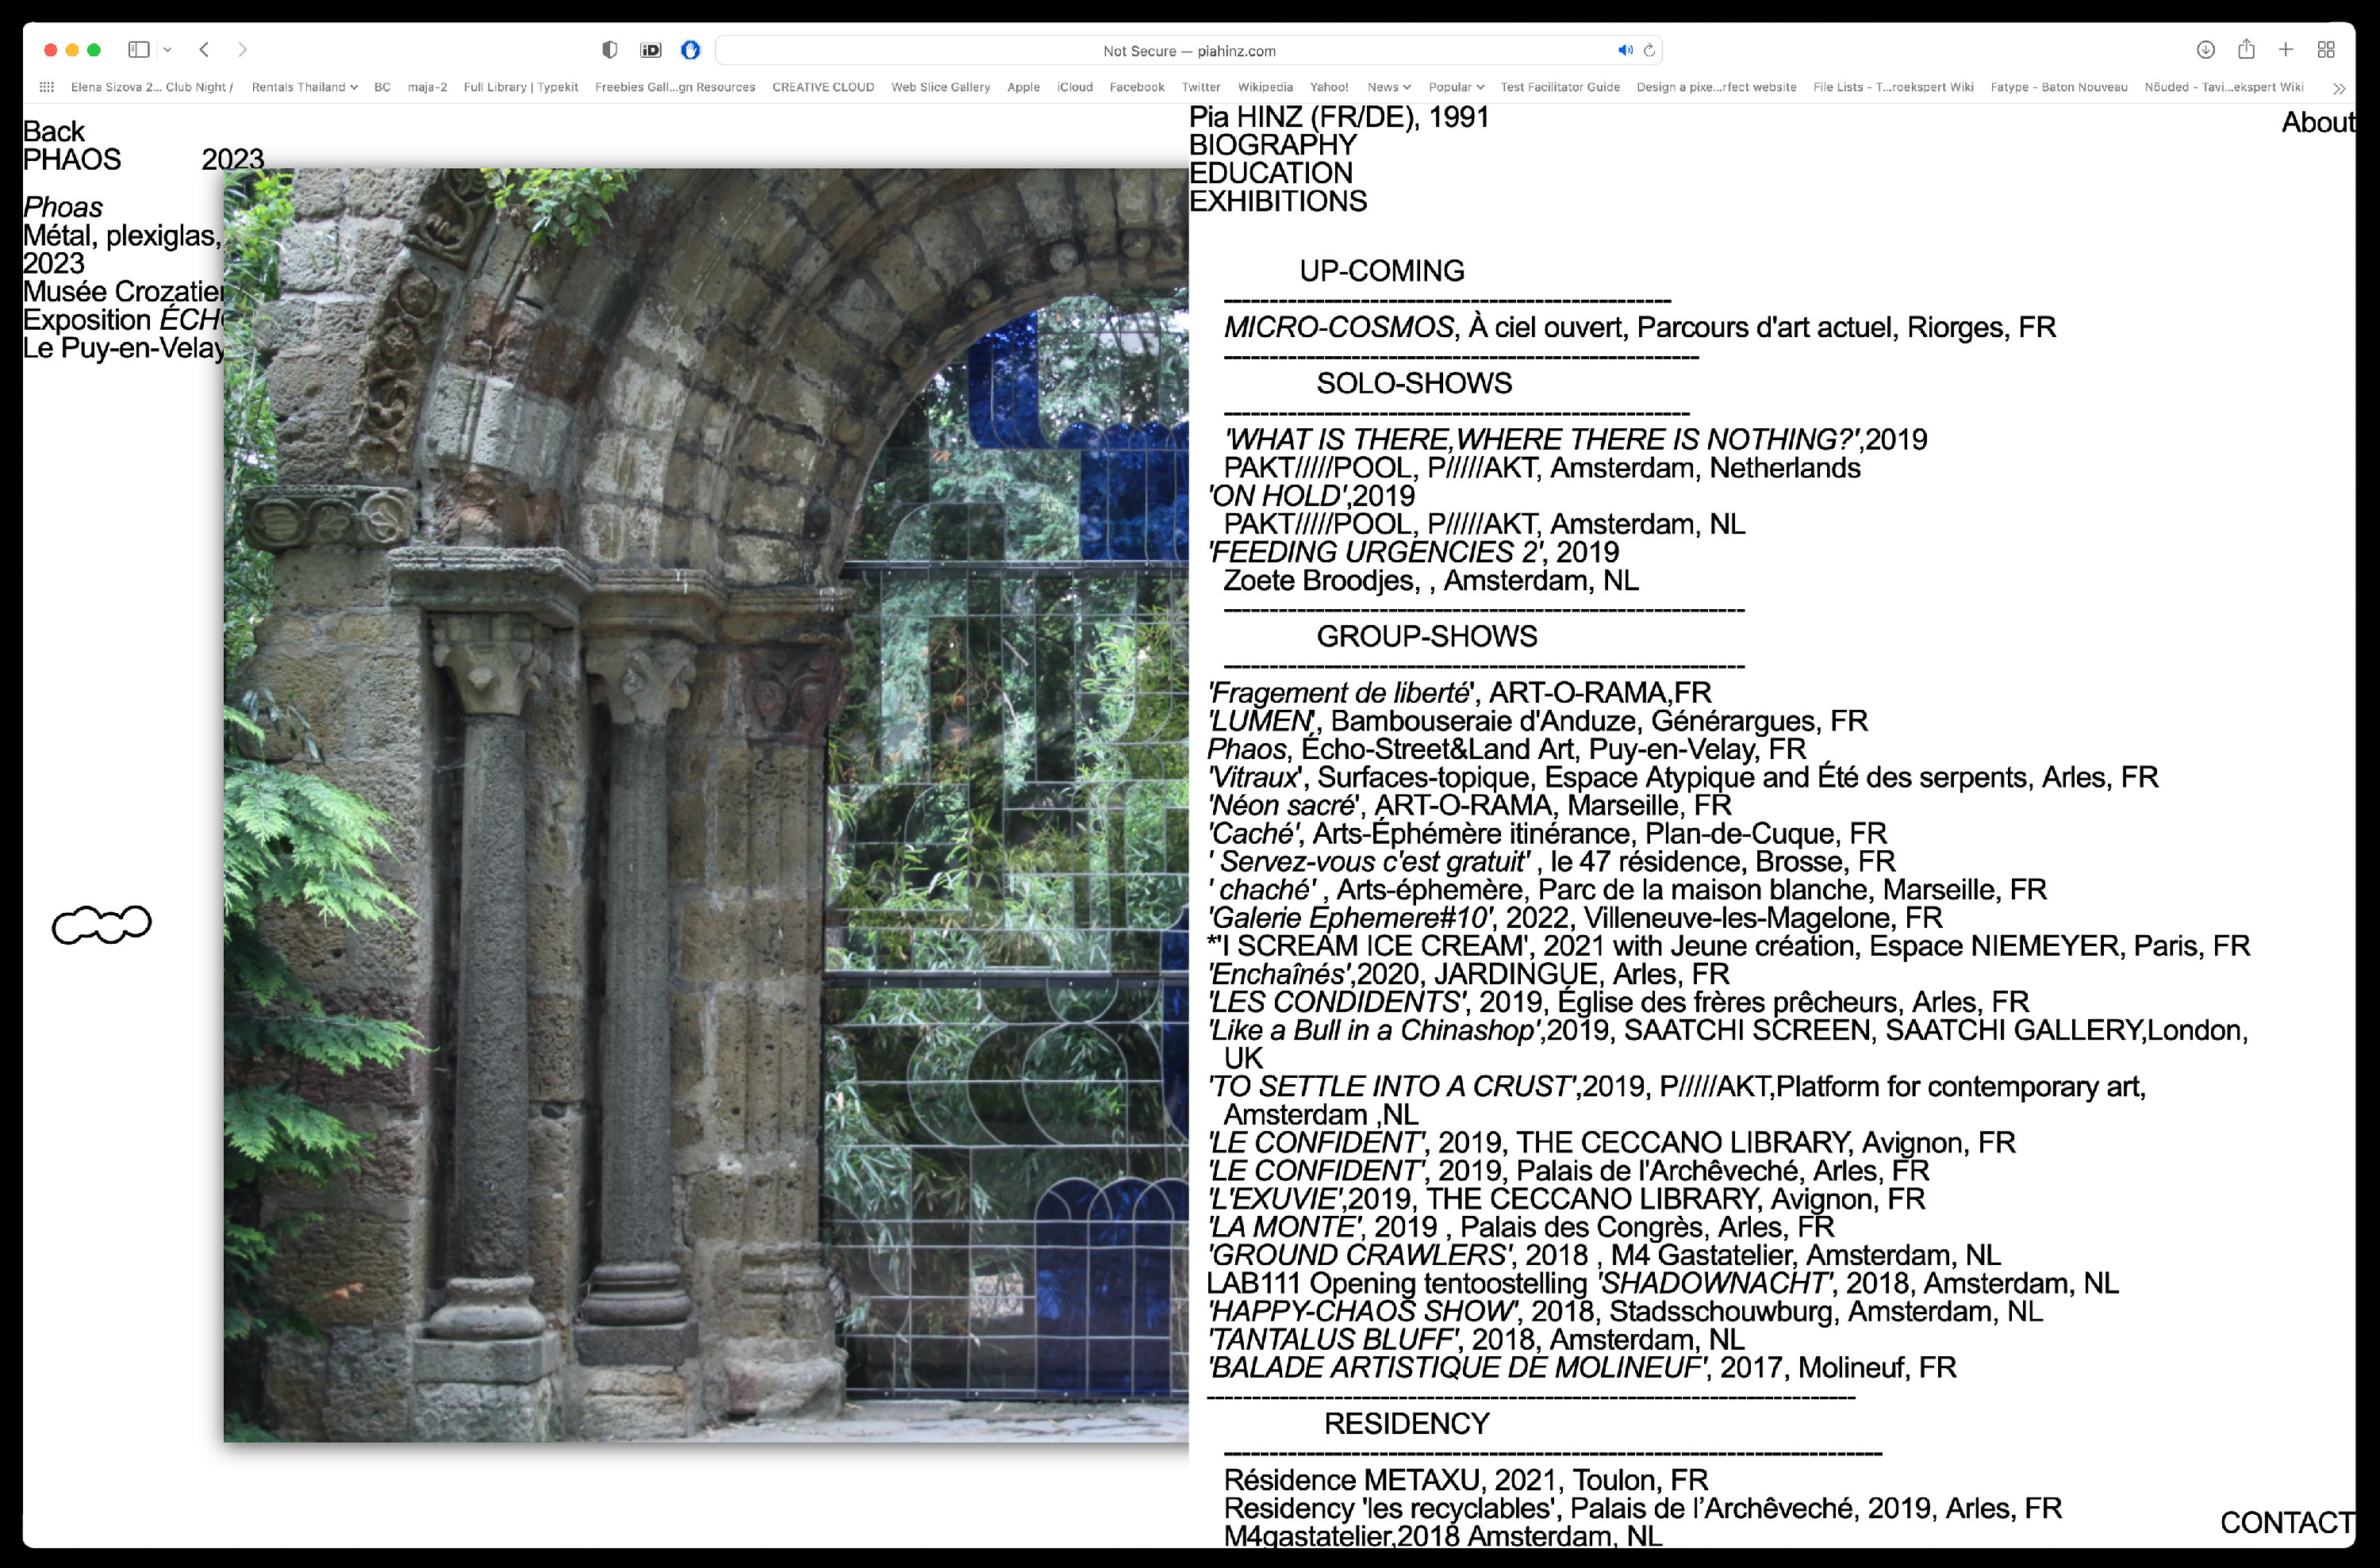Open privacy report shield icon
Viewport: 2380px width, 1568px height.
click(x=610, y=50)
